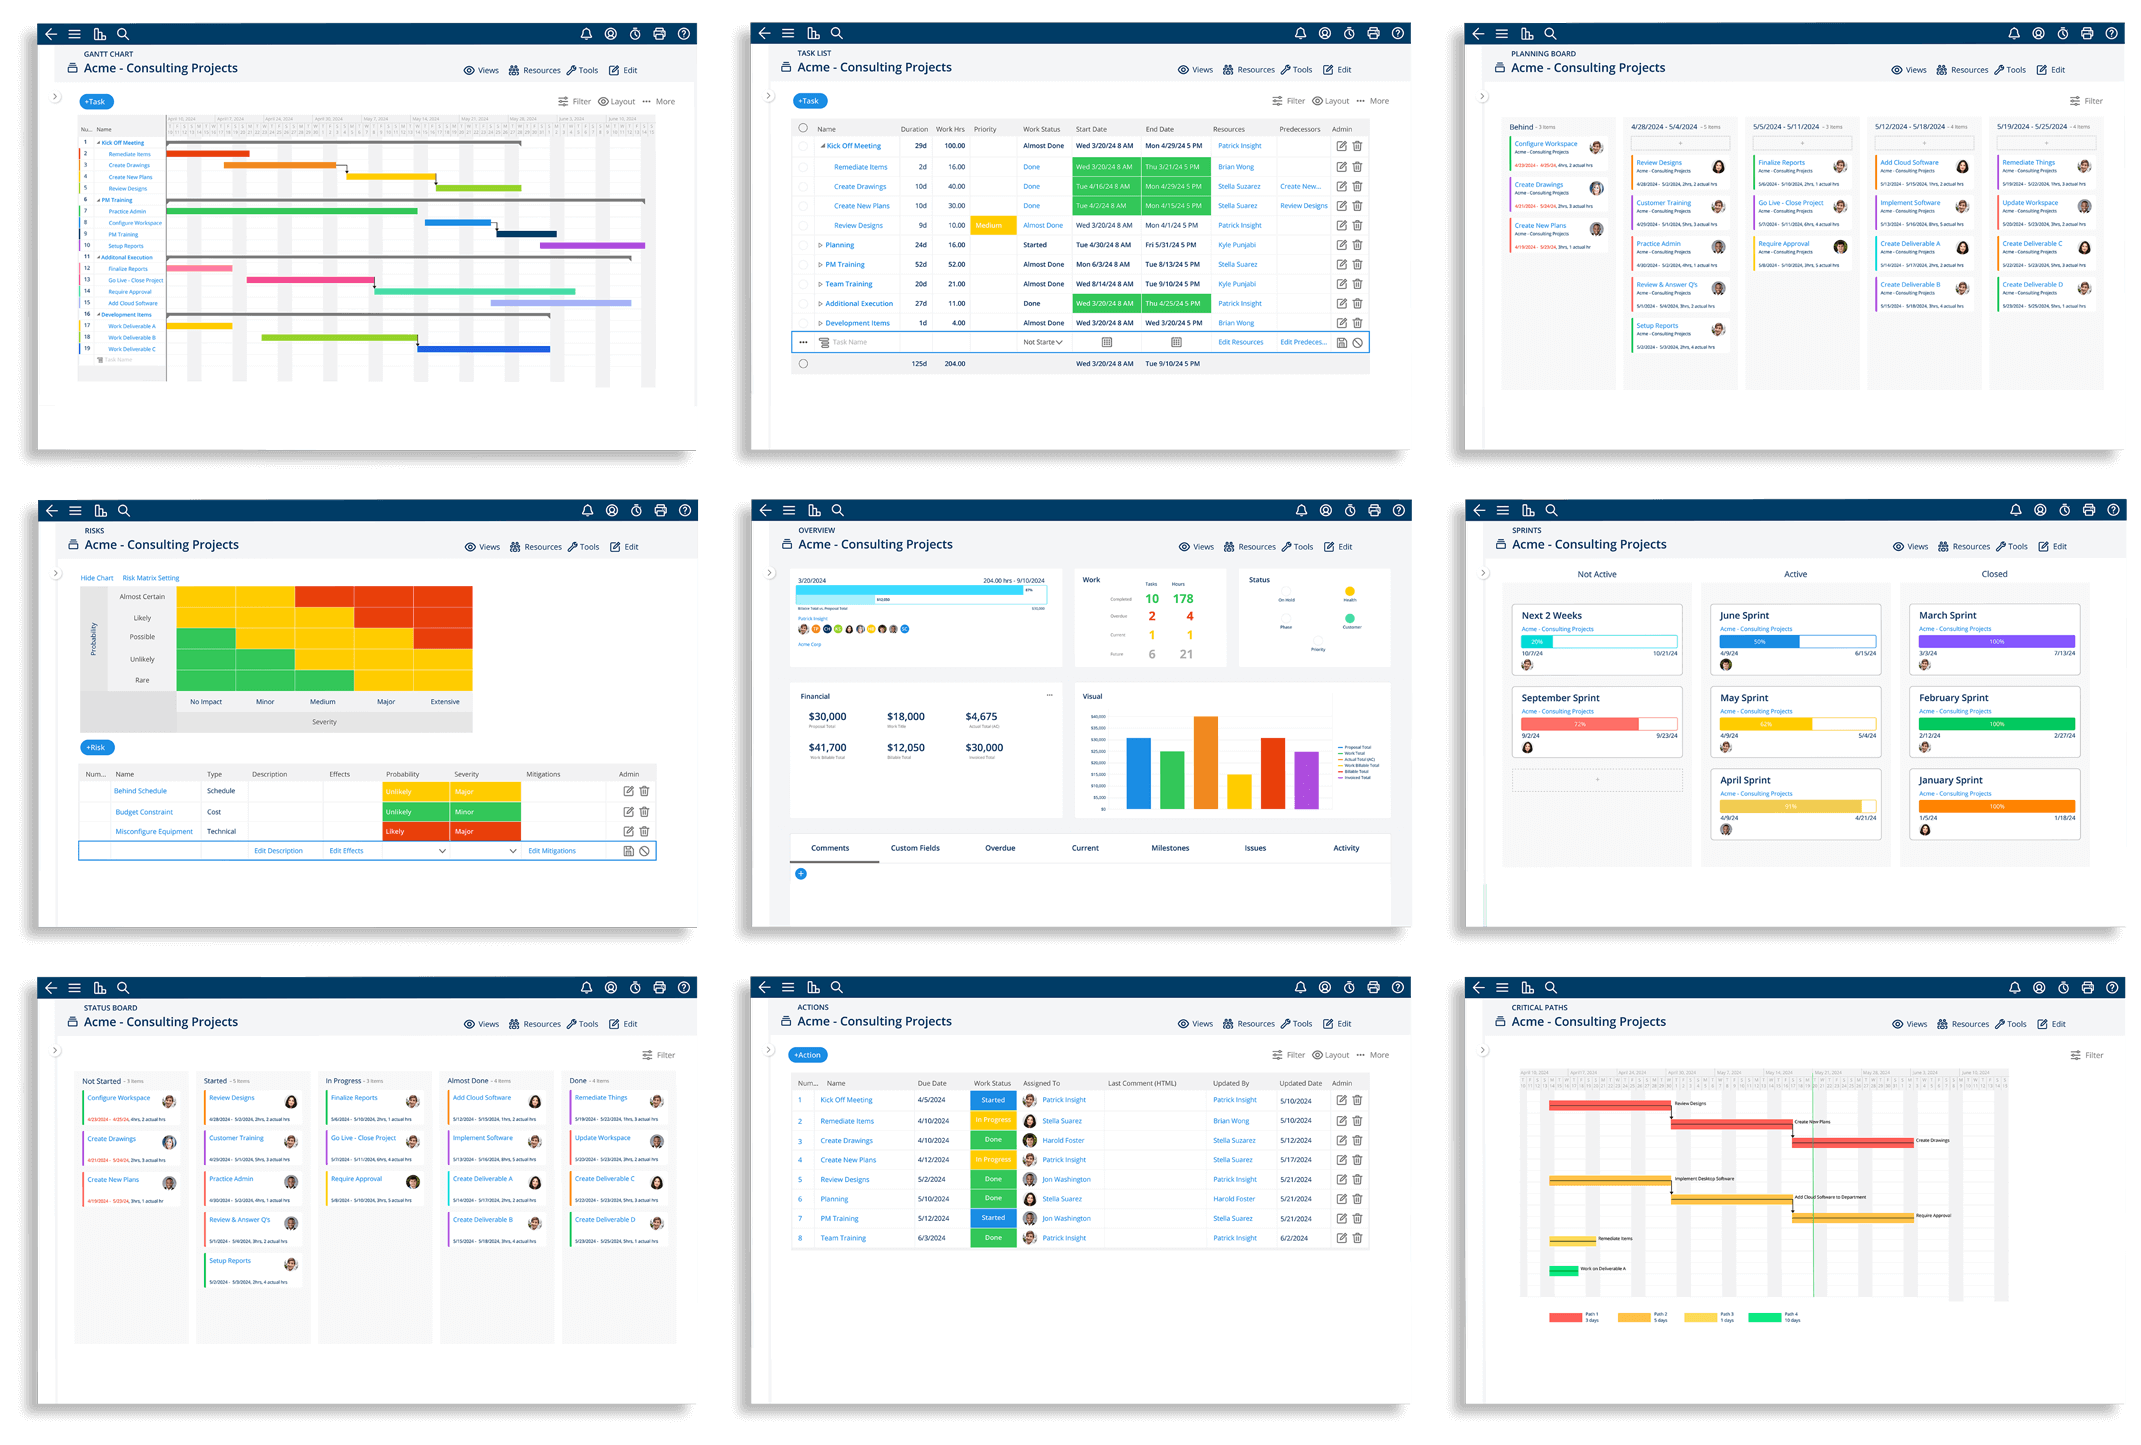The width and height of the screenshot is (2141, 1445).
Task: Toggle the select-all circle in the Task List header
Action: (803, 128)
